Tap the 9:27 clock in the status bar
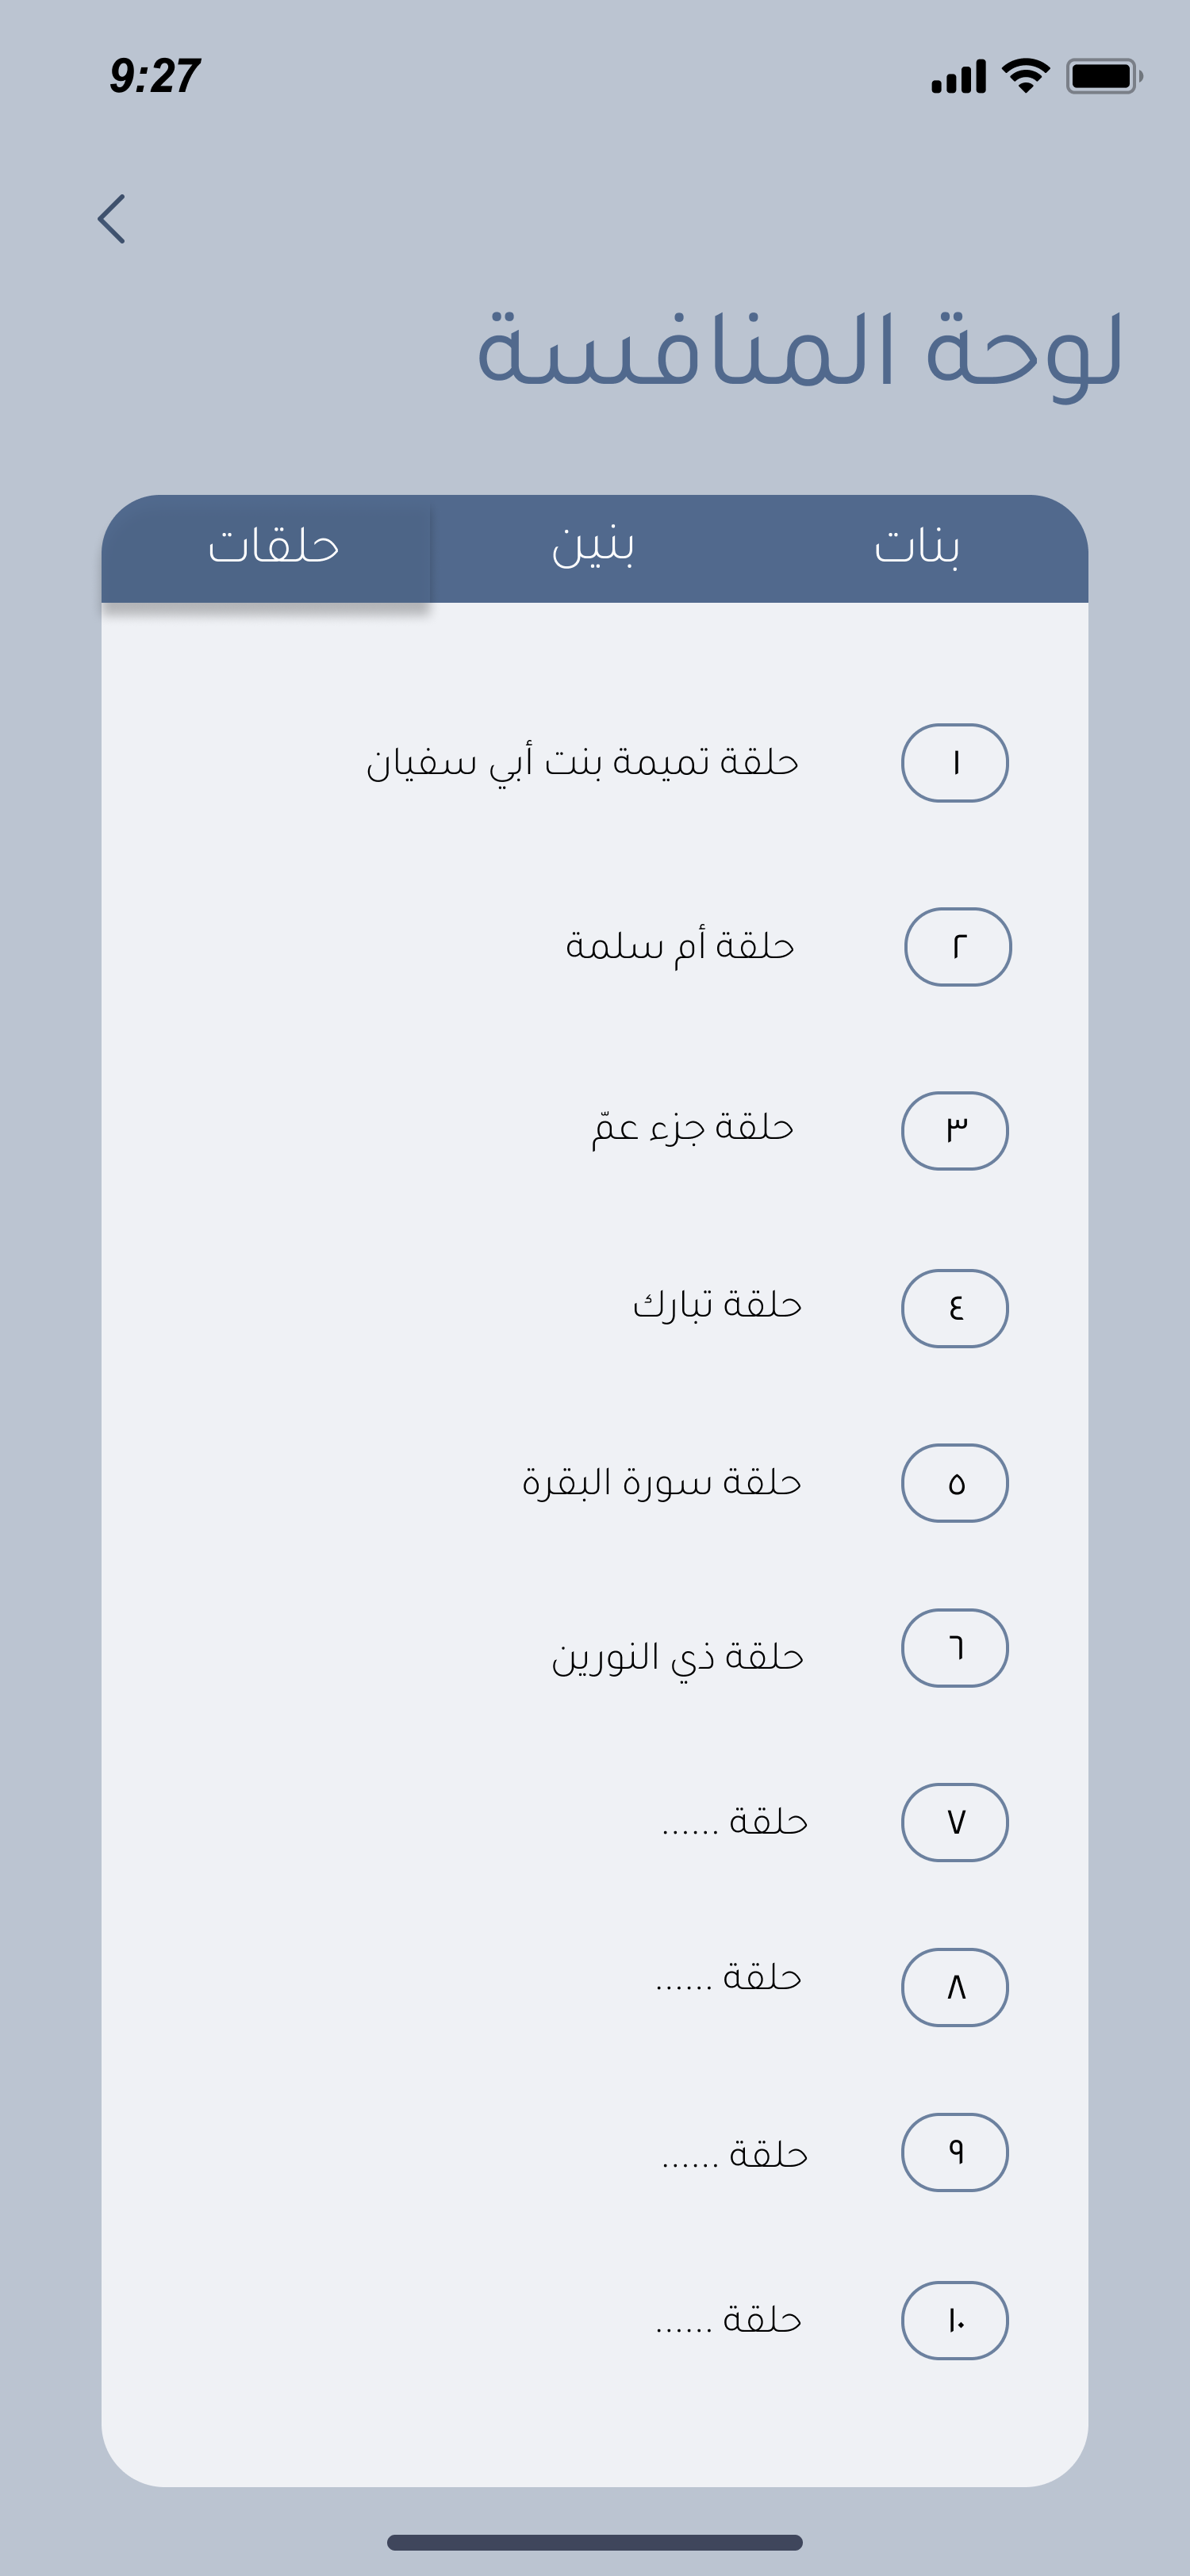This screenshot has width=1190, height=2576. coord(155,76)
